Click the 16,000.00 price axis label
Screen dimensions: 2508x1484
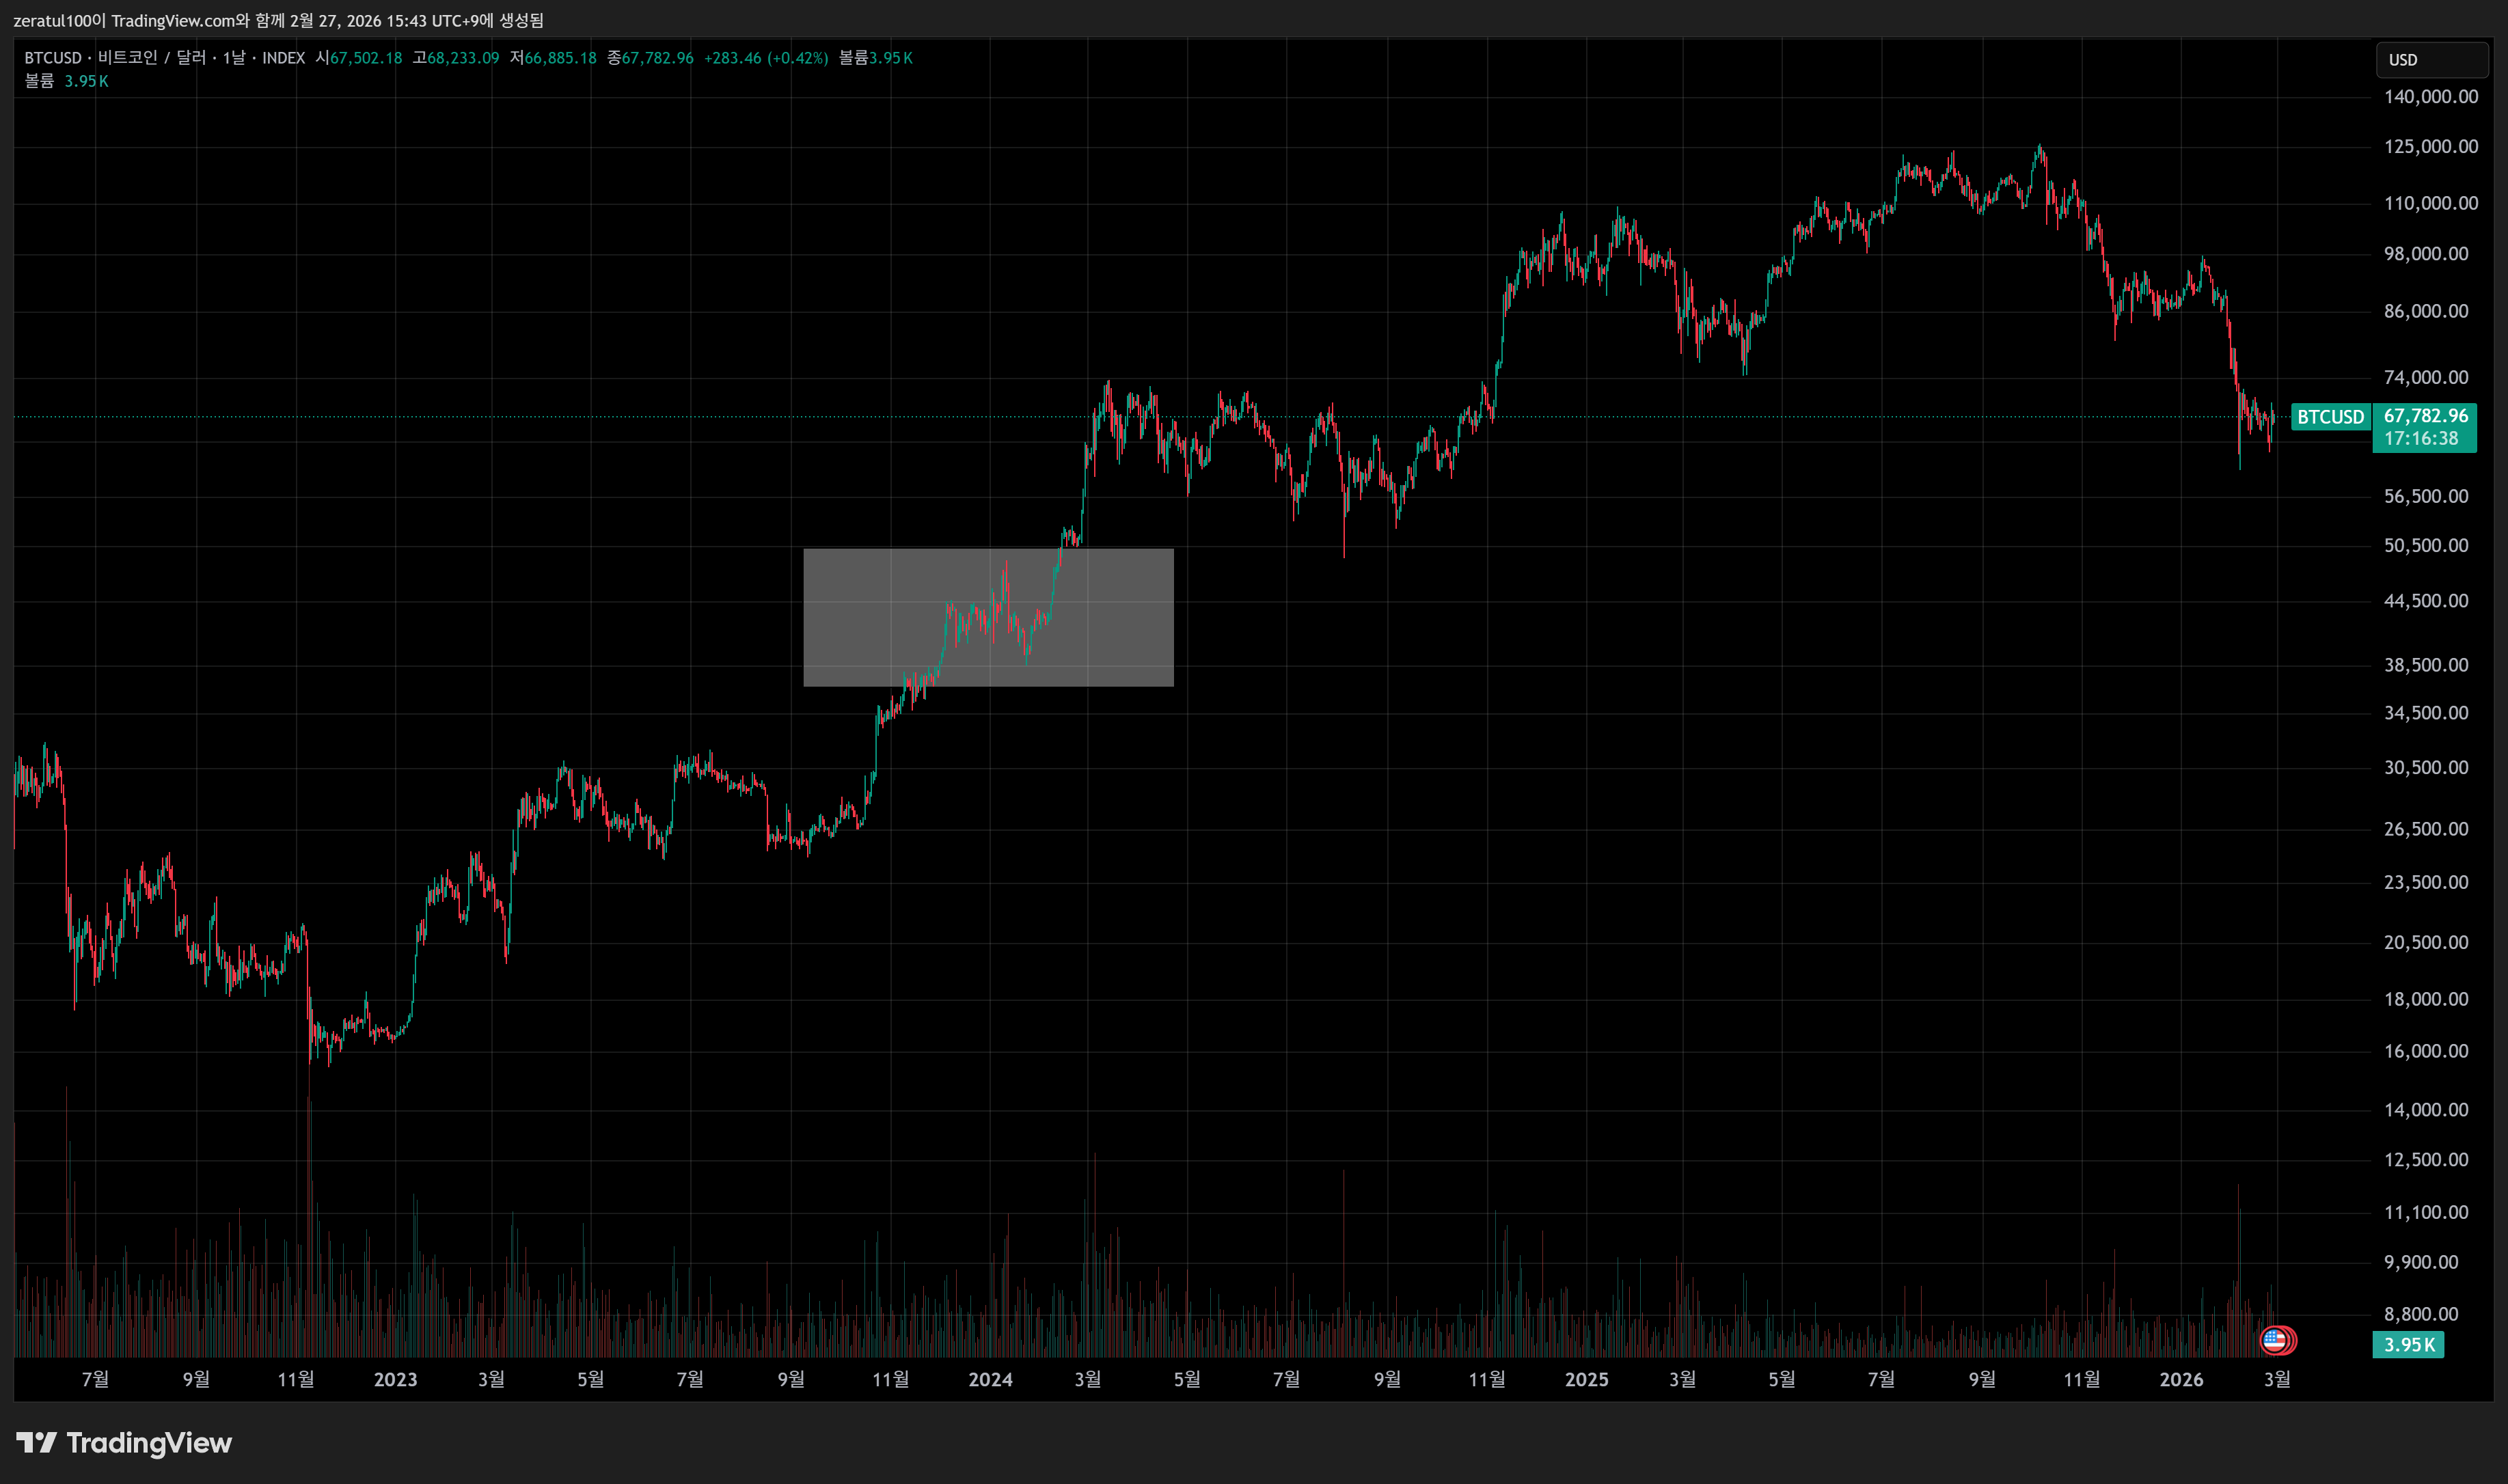coord(2426,1052)
